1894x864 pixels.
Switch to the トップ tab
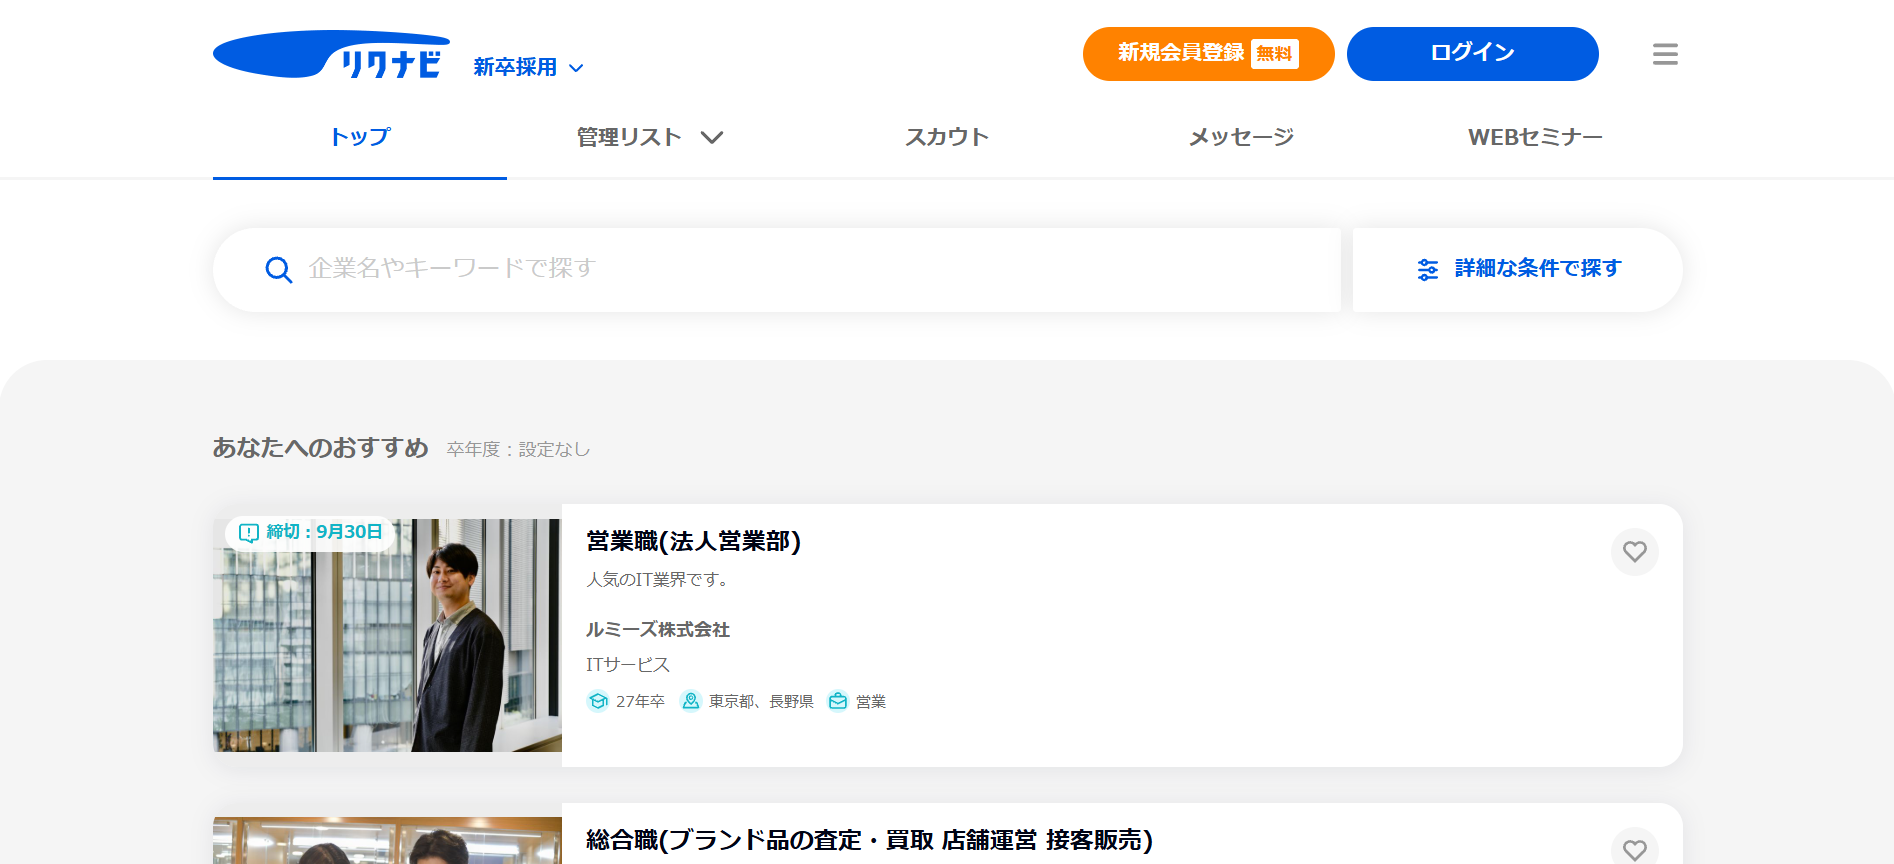360,137
